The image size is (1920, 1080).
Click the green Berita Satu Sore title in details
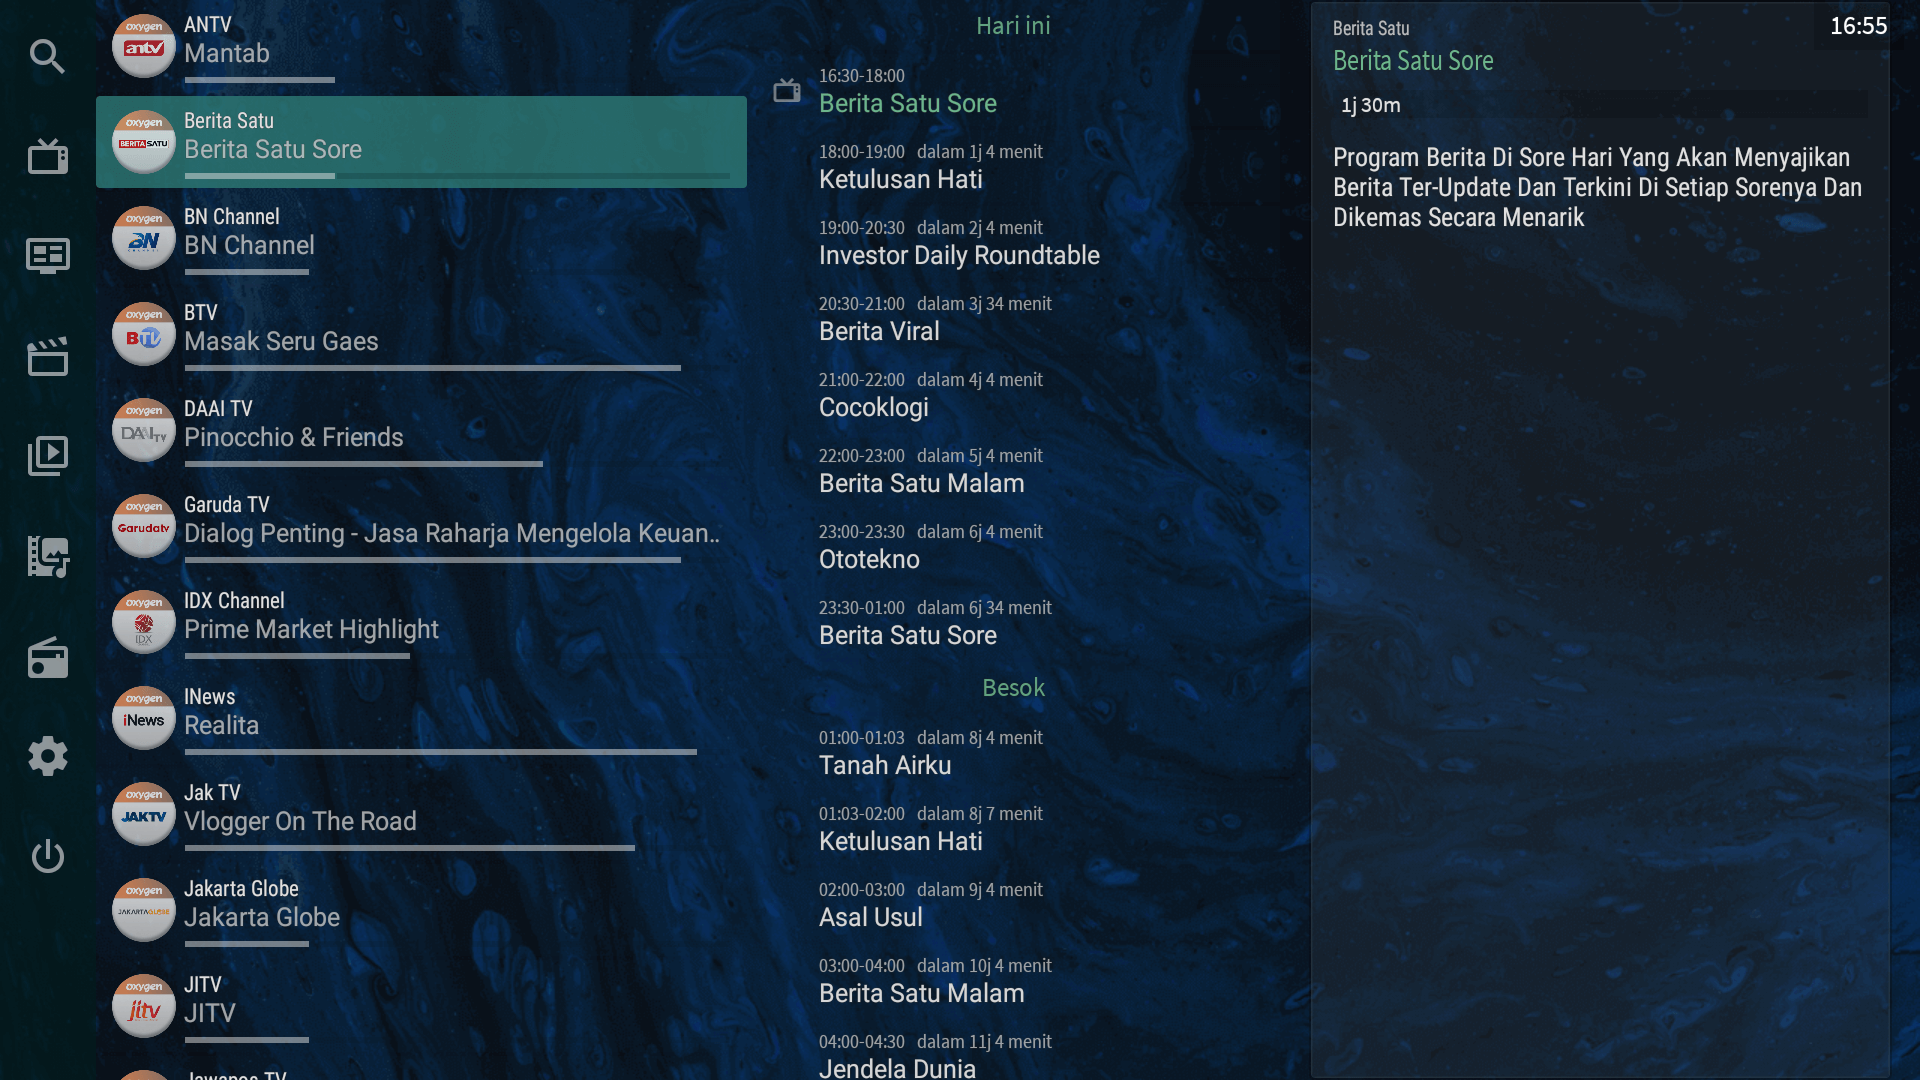(x=1413, y=61)
